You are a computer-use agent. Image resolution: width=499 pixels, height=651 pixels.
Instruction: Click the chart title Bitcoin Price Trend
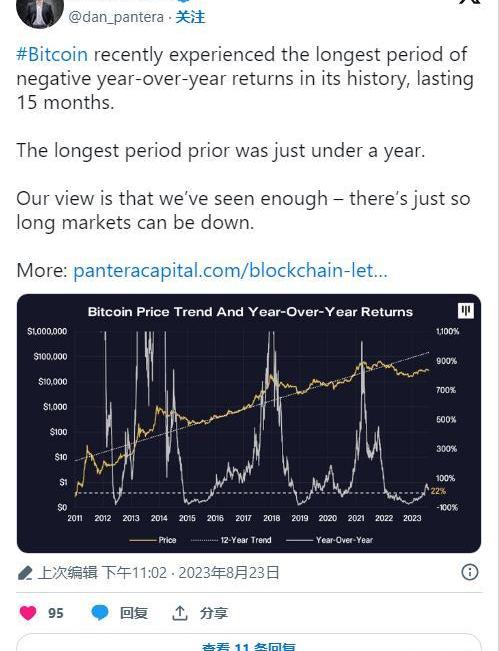(x=250, y=312)
